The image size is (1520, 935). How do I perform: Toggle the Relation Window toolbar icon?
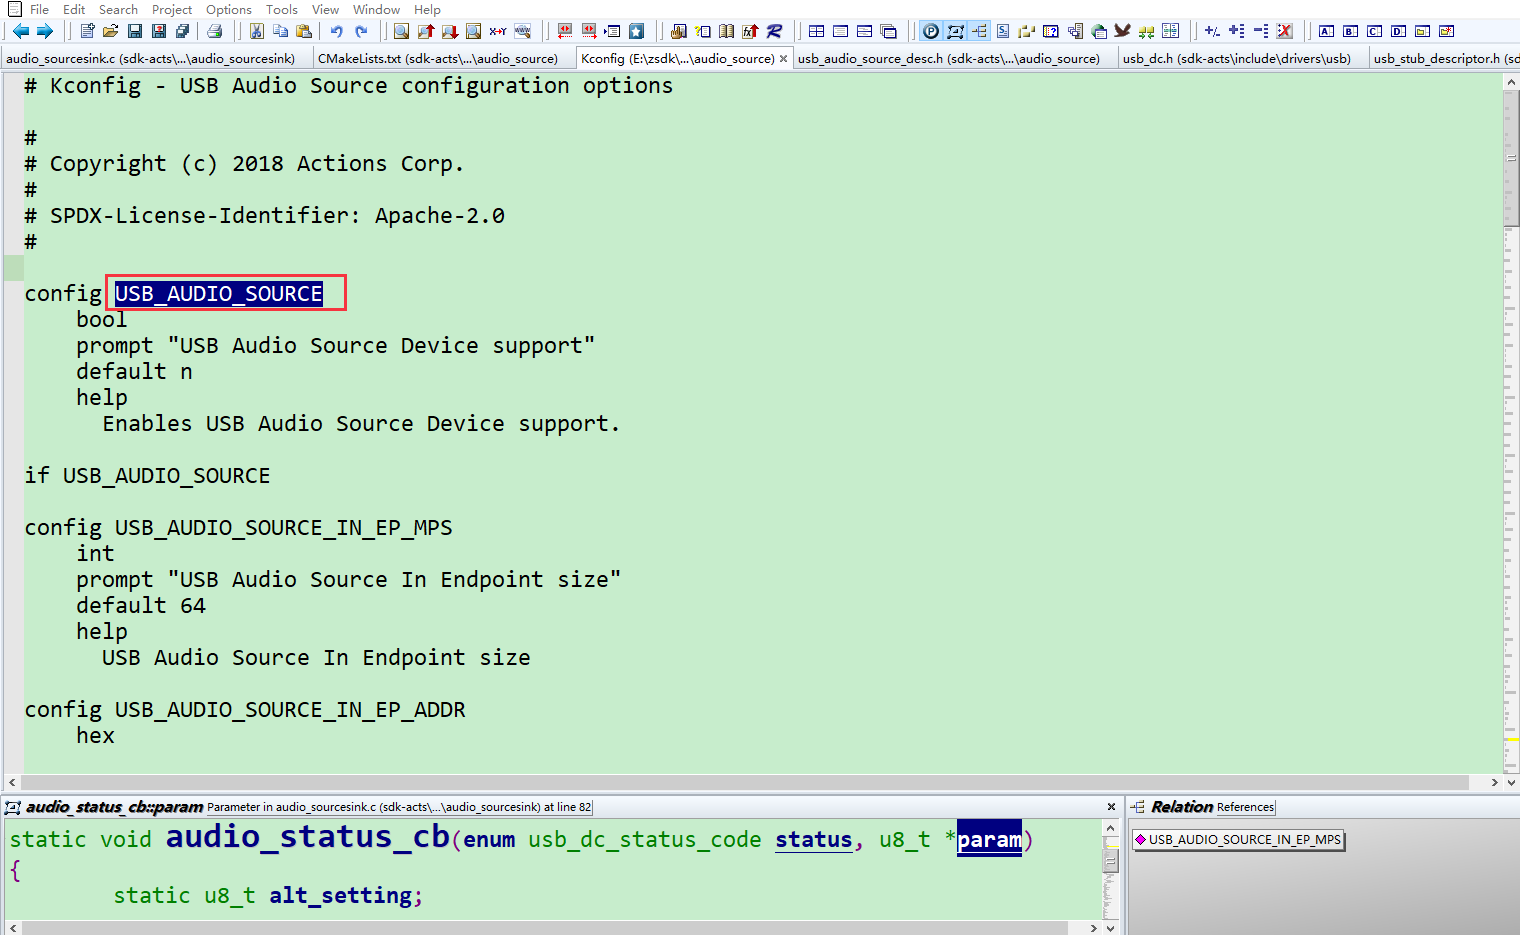click(978, 31)
